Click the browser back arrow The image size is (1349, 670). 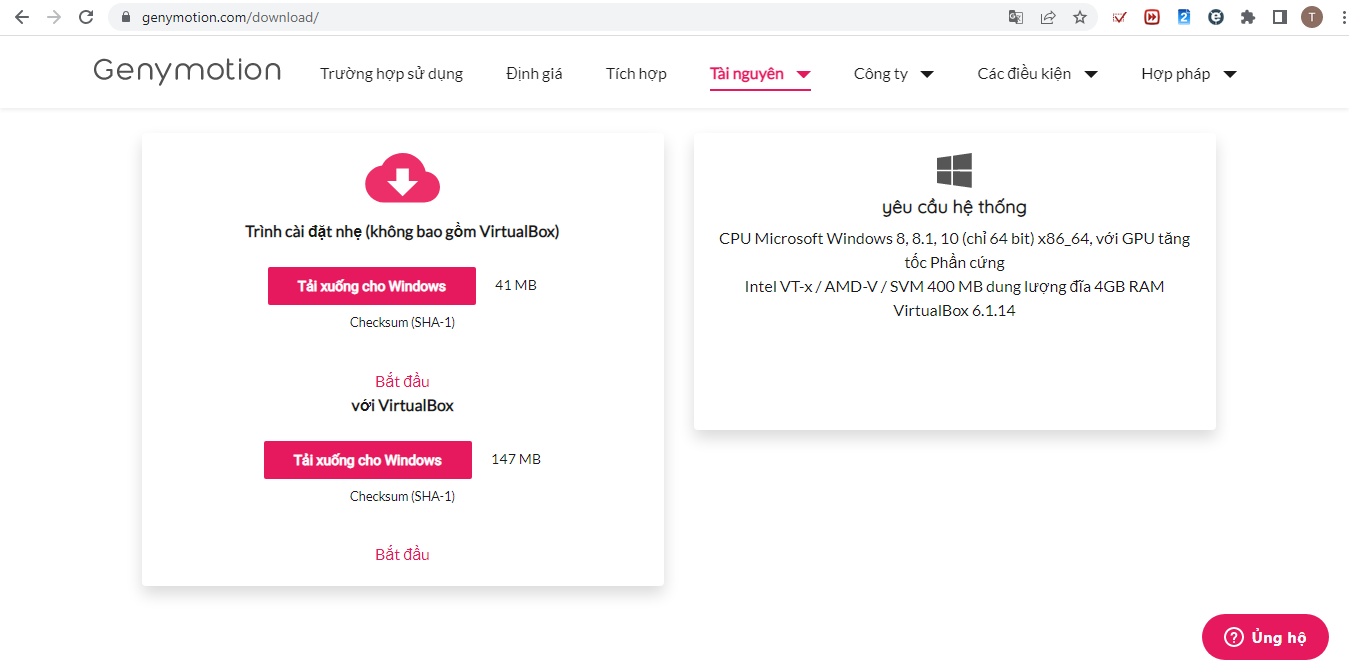tap(22, 17)
